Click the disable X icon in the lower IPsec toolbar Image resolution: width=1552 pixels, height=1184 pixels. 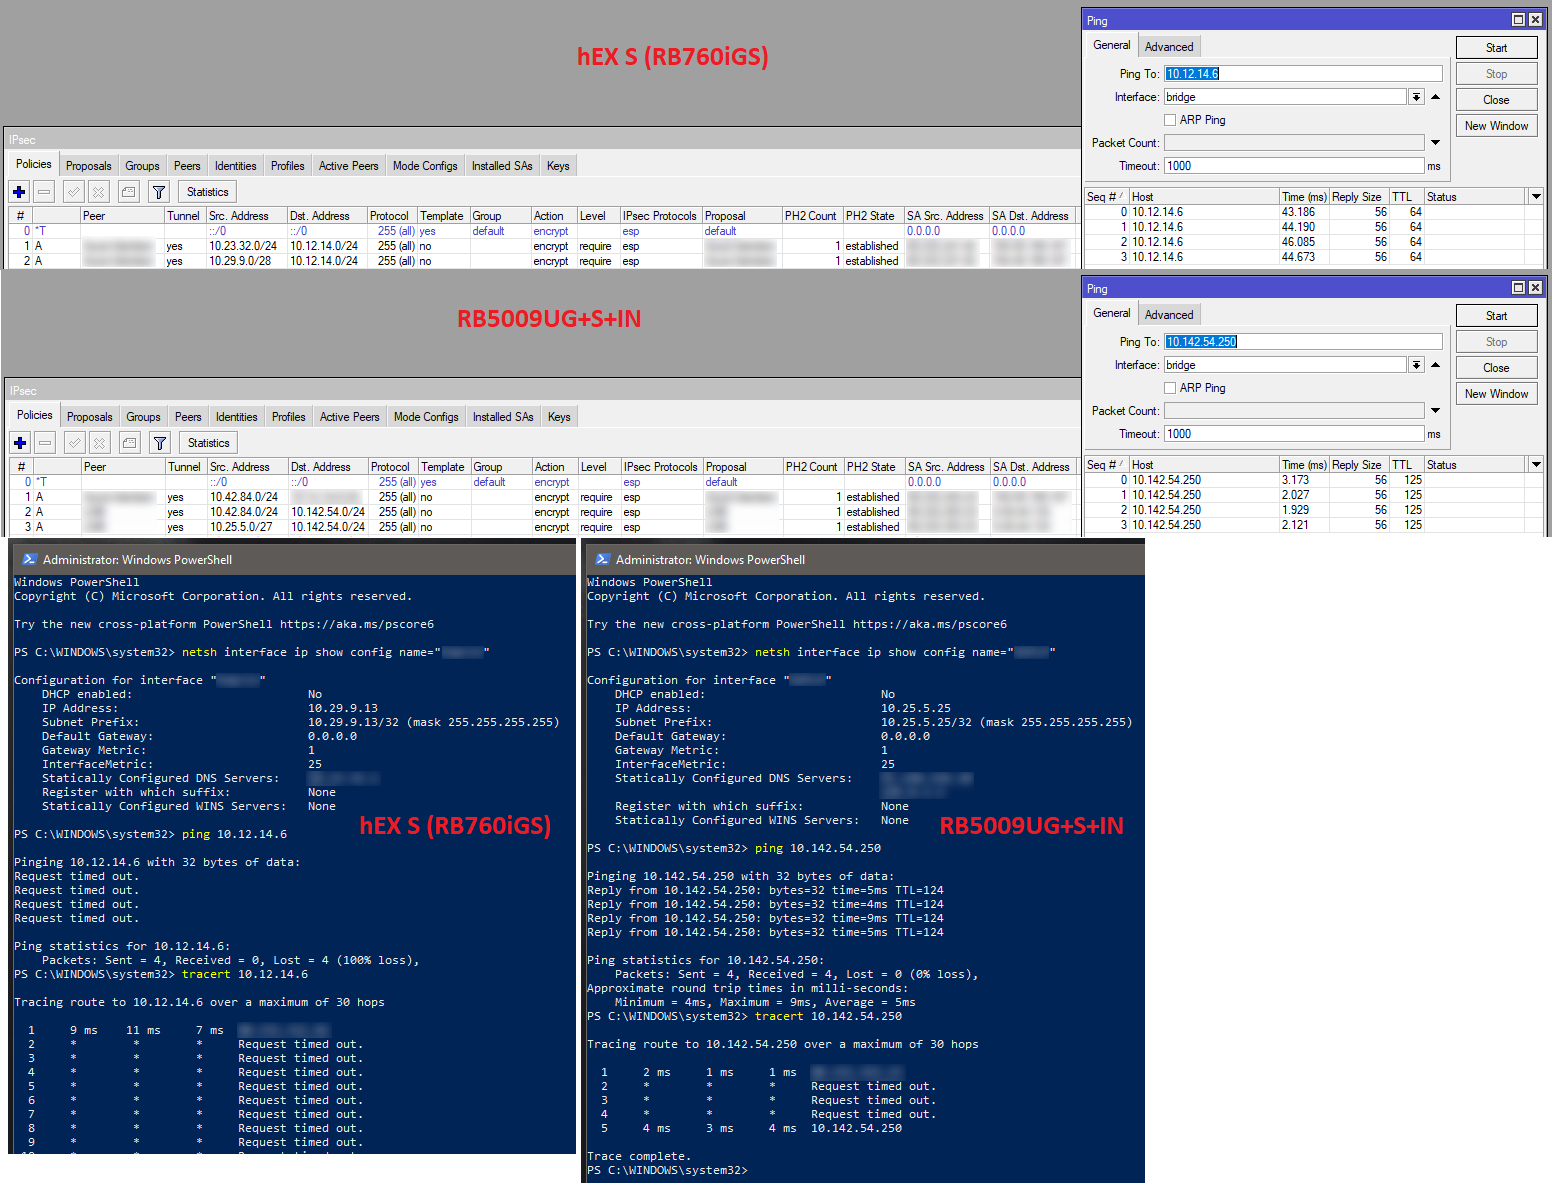tap(100, 443)
